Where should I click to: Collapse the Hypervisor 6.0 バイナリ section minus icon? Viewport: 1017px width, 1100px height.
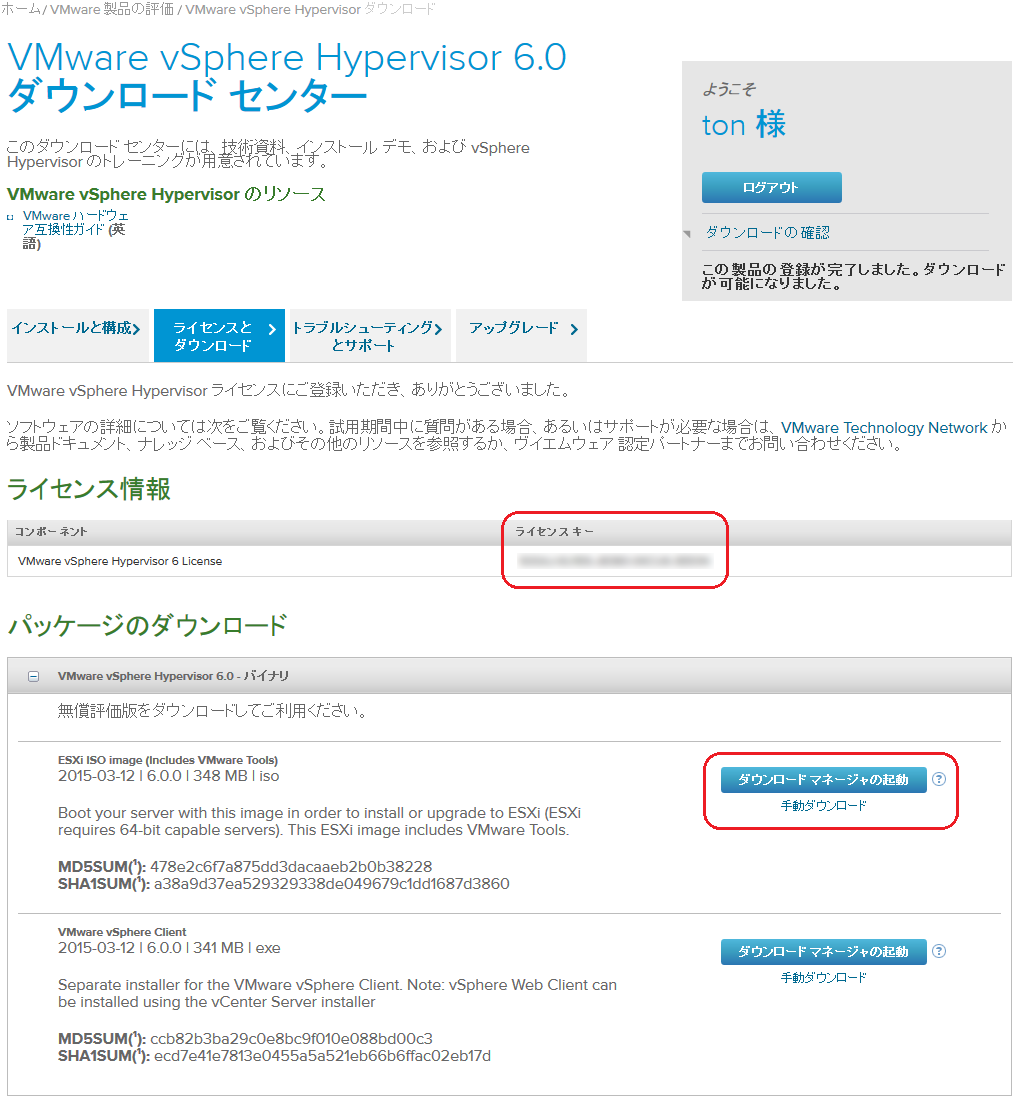click(33, 677)
